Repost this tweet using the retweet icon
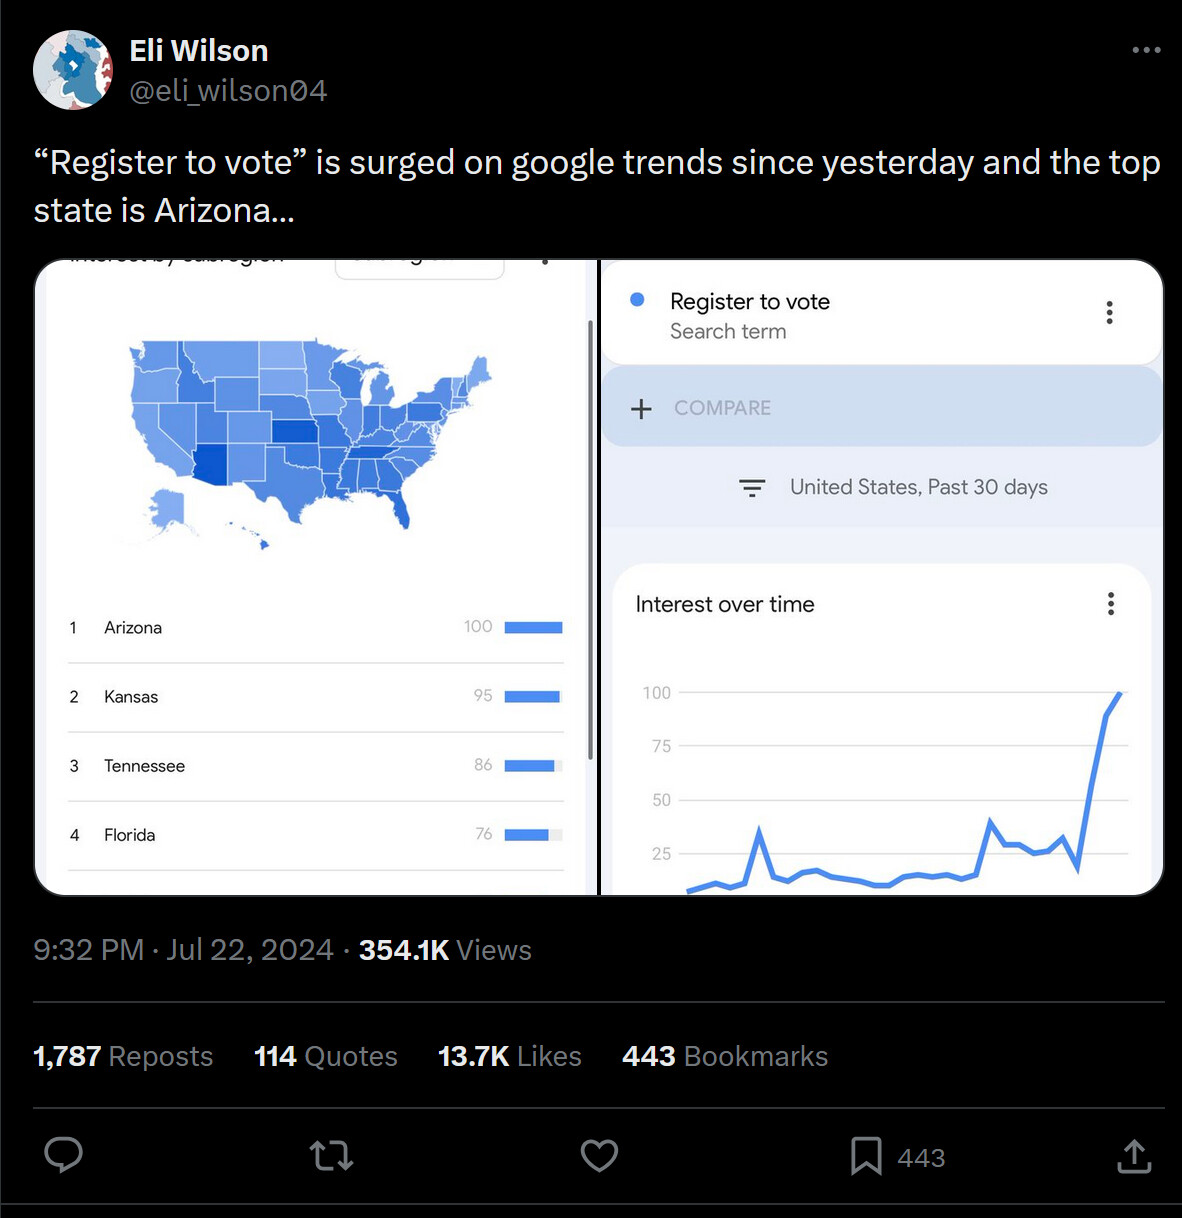 click(x=331, y=1156)
